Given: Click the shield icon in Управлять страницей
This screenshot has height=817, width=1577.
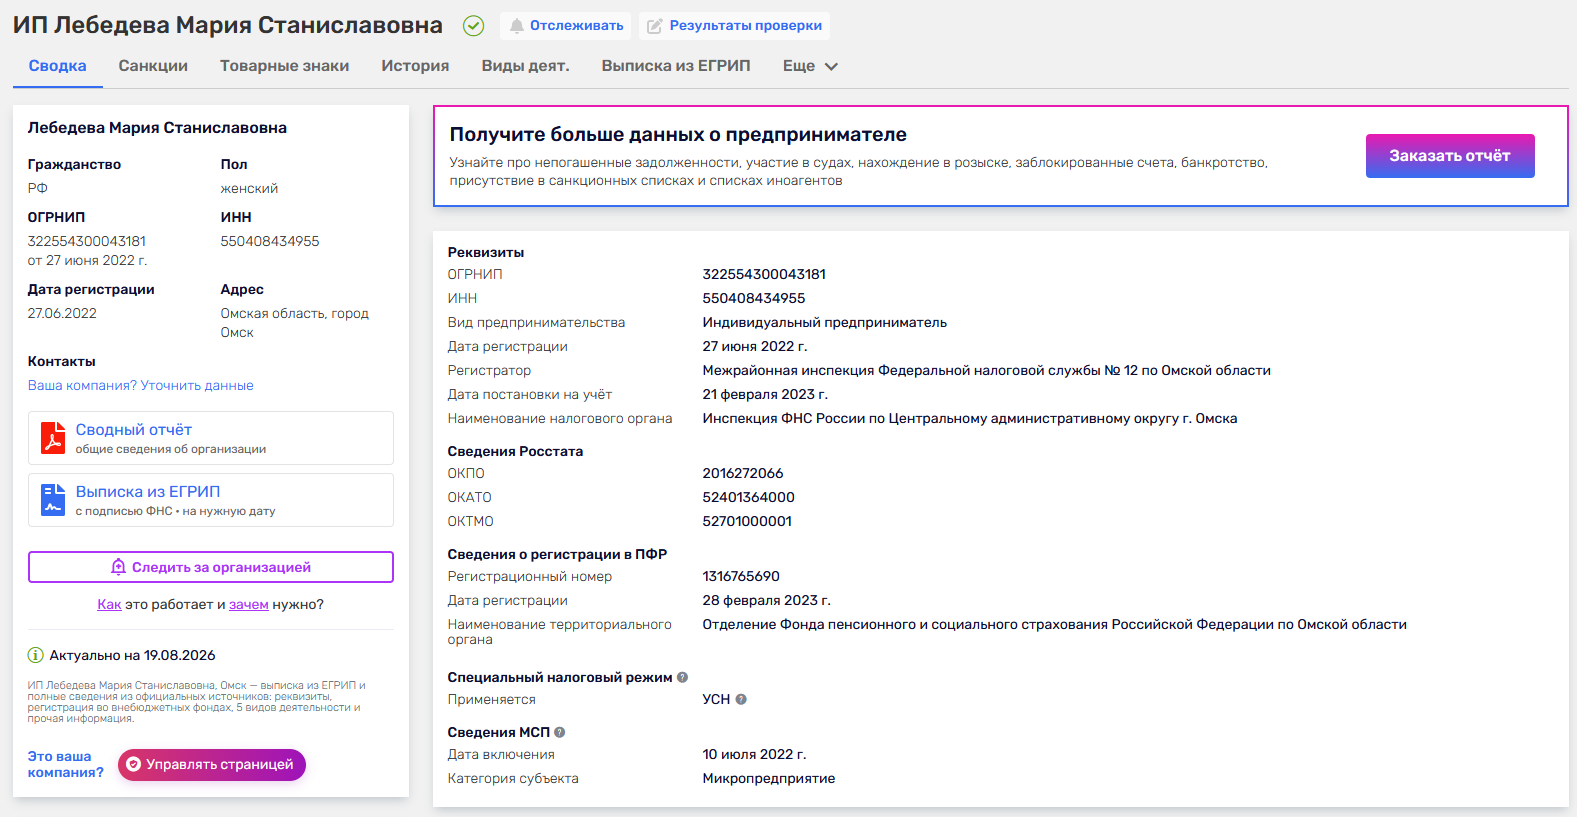Looking at the screenshot, I should (133, 764).
